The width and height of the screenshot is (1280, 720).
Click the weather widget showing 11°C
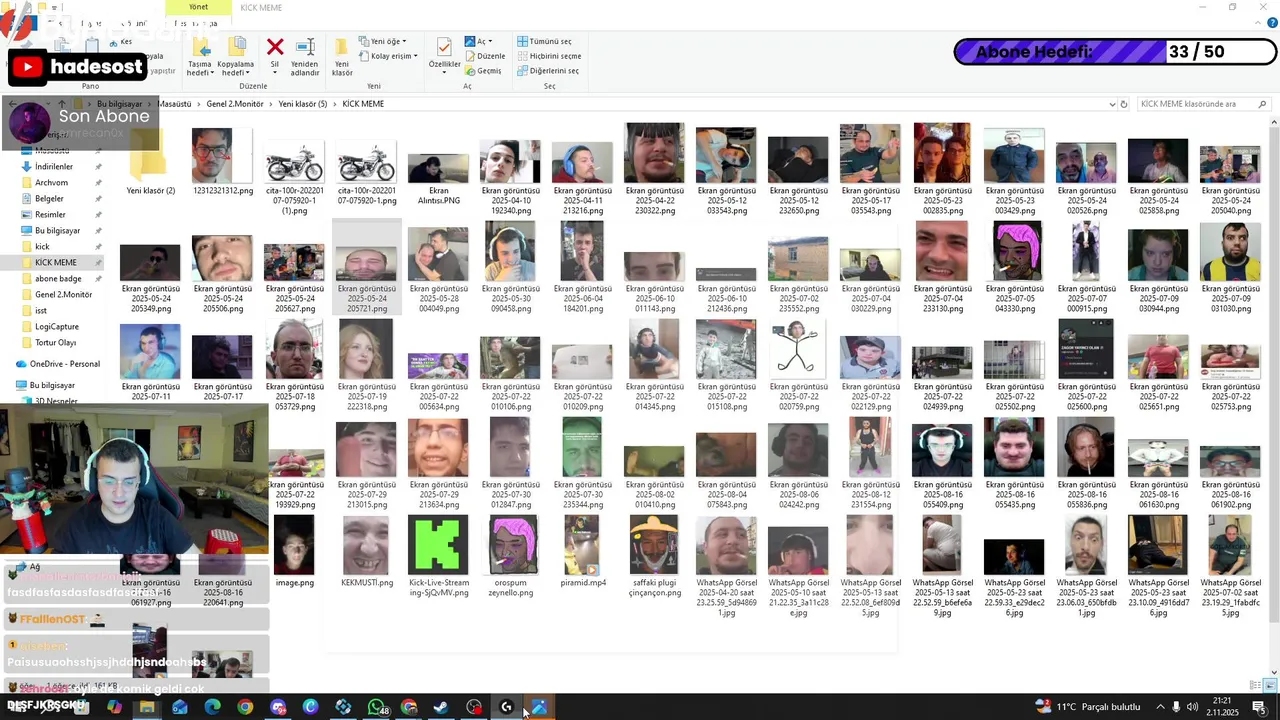click(x=1087, y=707)
